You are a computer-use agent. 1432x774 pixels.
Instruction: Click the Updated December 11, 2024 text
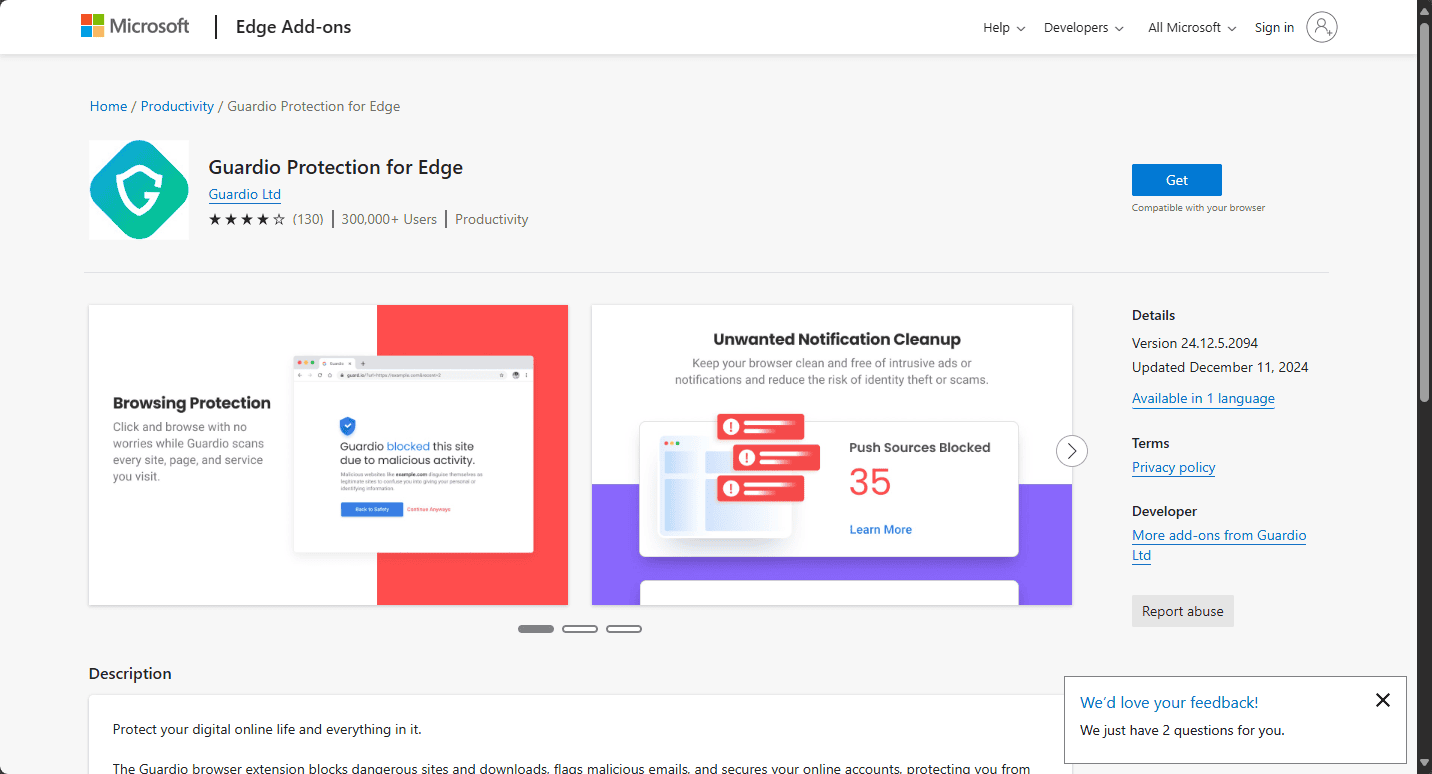tap(1220, 367)
